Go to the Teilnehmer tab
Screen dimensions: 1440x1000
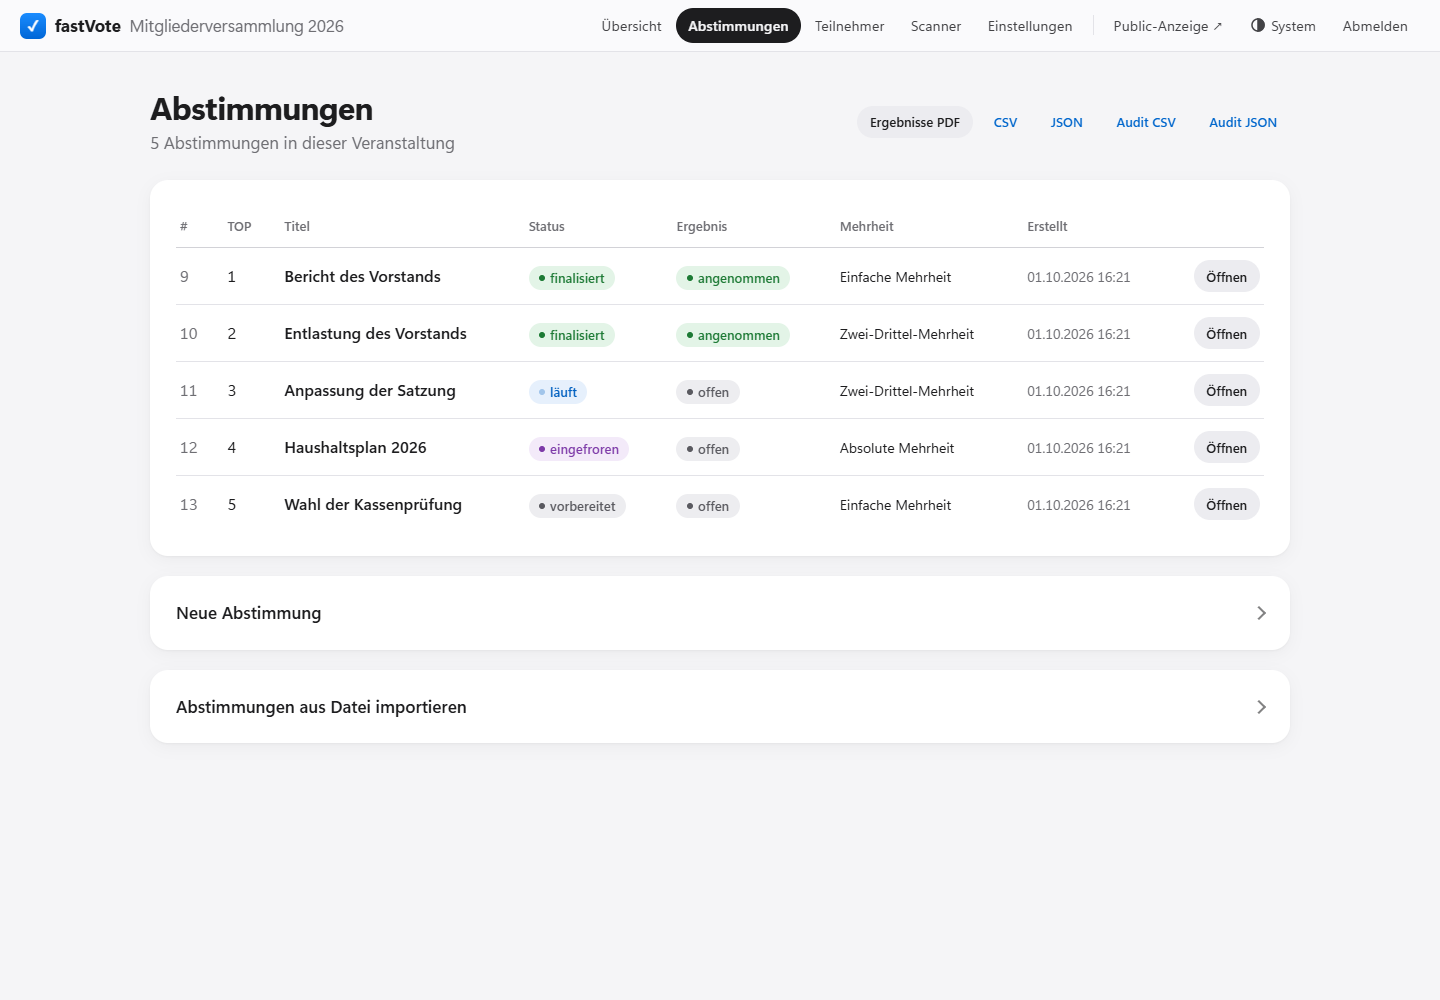(849, 26)
